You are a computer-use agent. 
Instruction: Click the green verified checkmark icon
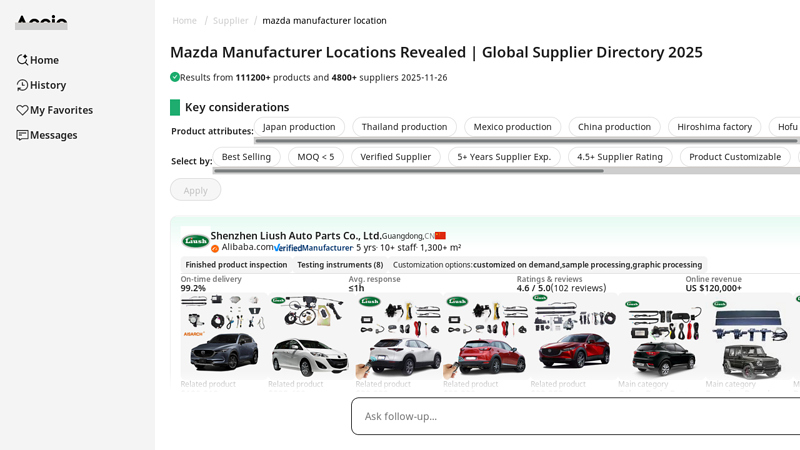tap(174, 77)
